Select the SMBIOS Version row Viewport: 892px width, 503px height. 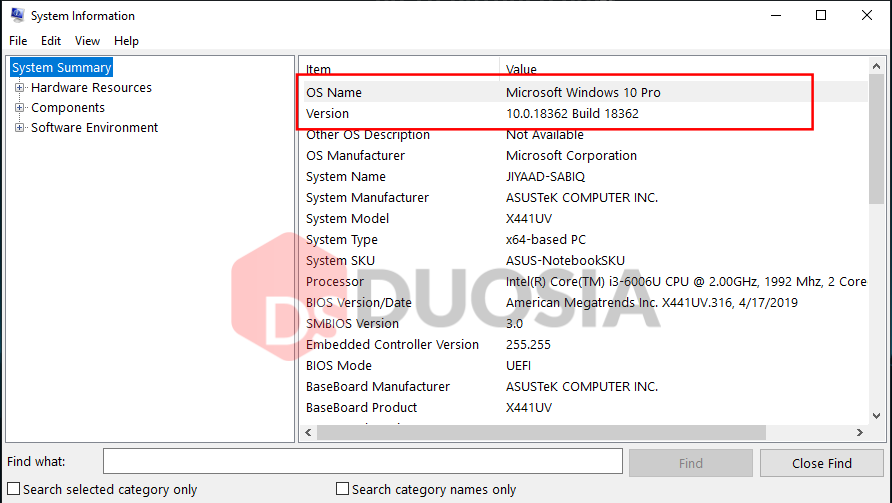(x=584, y=324)
